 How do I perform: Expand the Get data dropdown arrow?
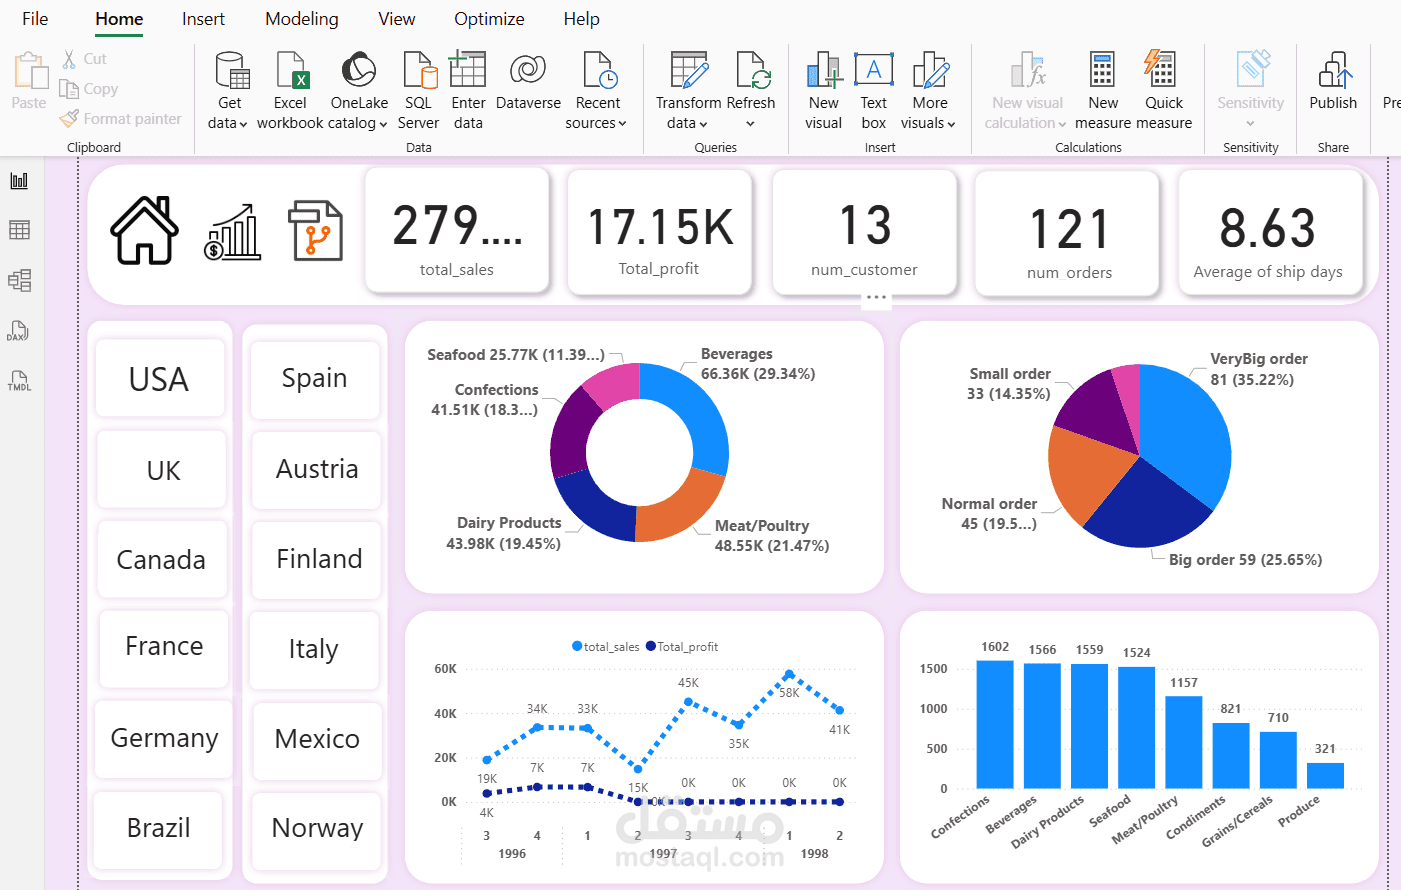243,124
